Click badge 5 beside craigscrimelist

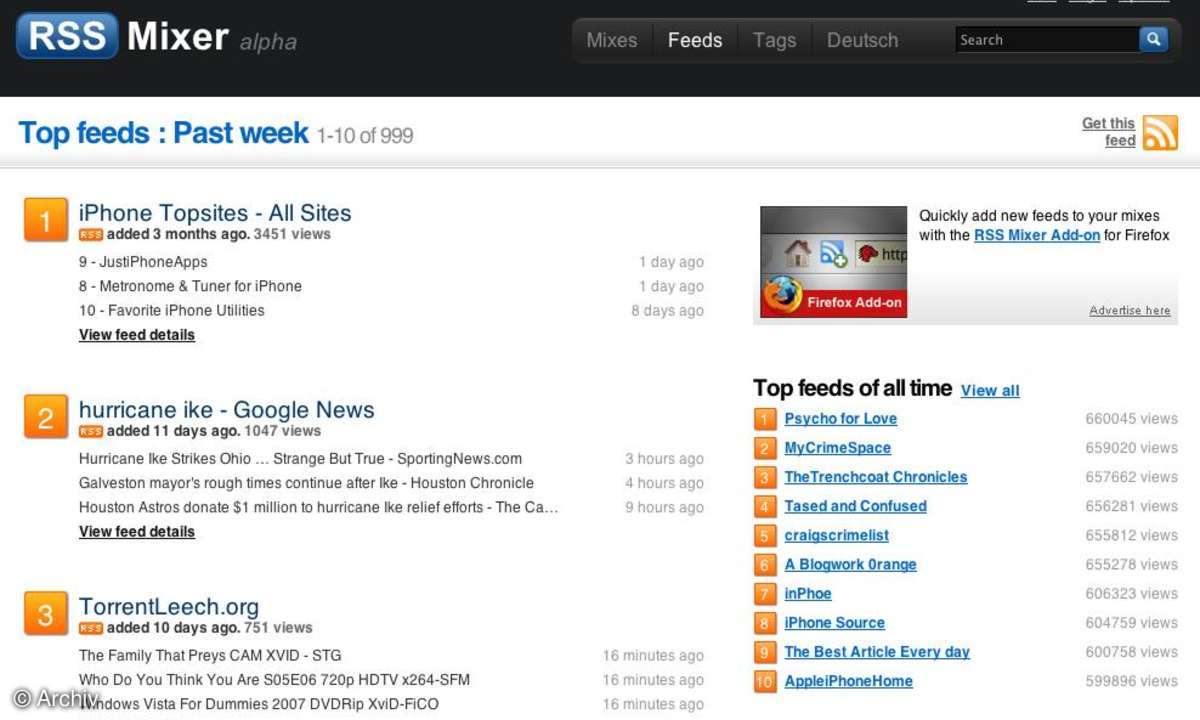click(x=764, y=536)
